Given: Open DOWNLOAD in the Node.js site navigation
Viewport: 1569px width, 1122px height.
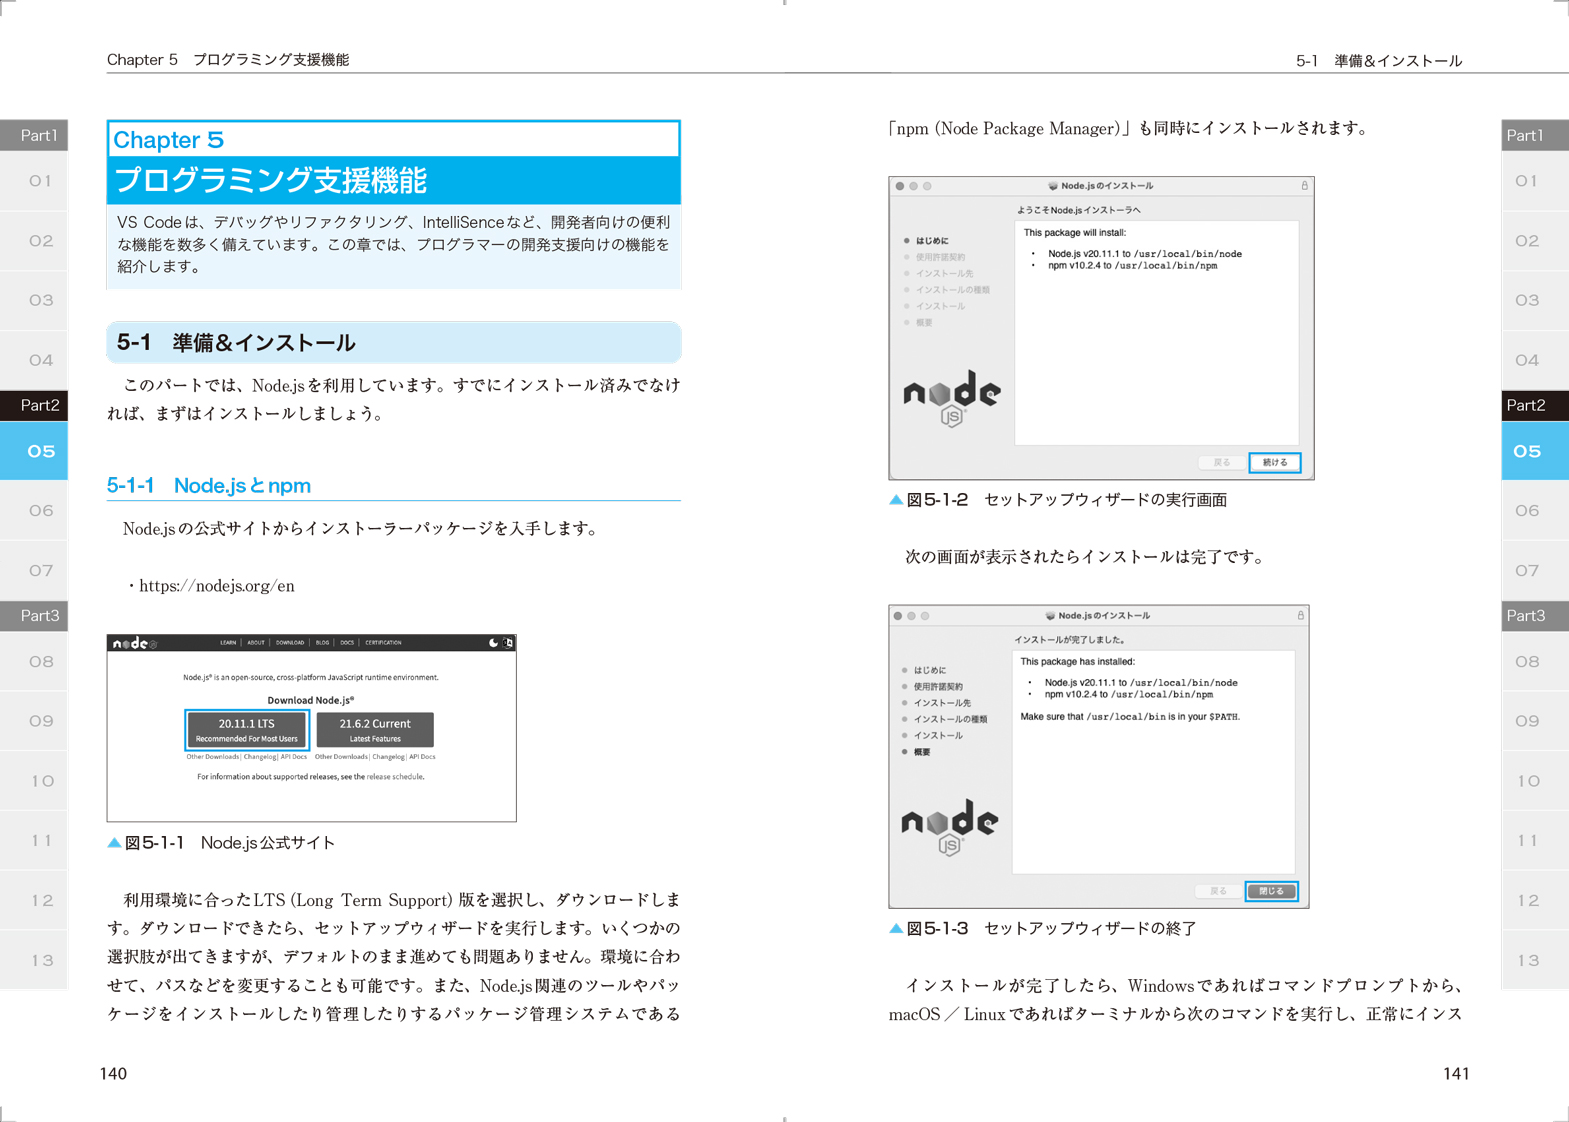Looking at the screenshot, I should pyautogui.click(x=290, y=643).
